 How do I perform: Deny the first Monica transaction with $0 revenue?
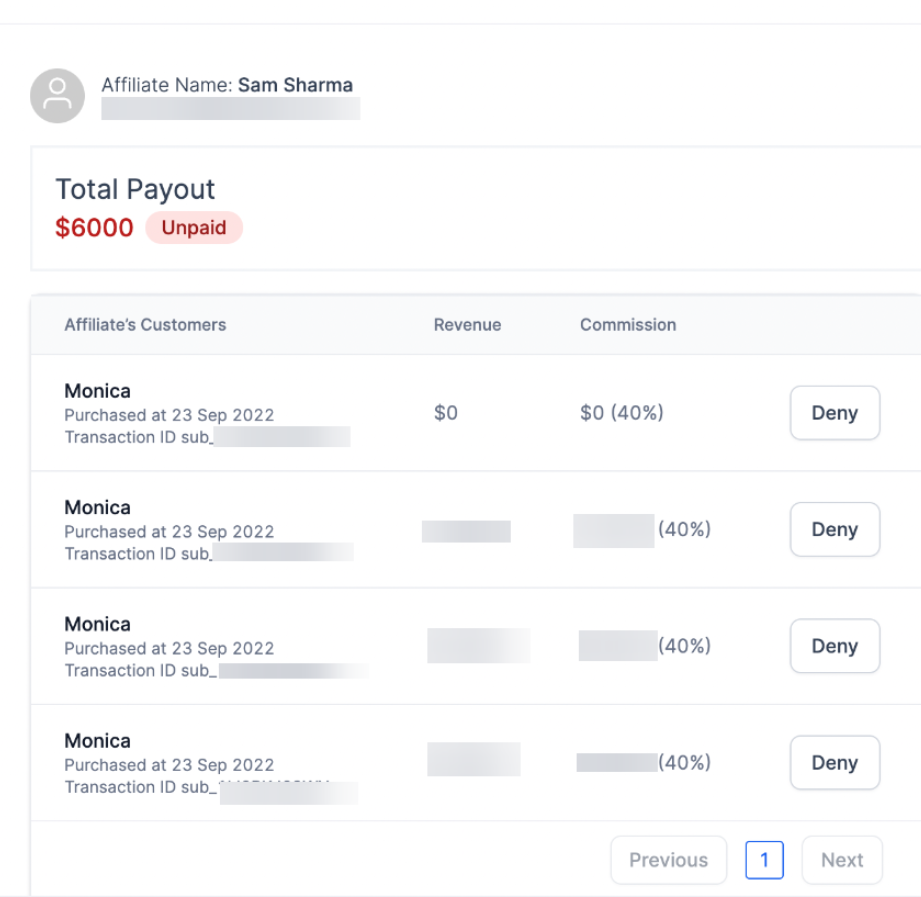pos(834,413)
